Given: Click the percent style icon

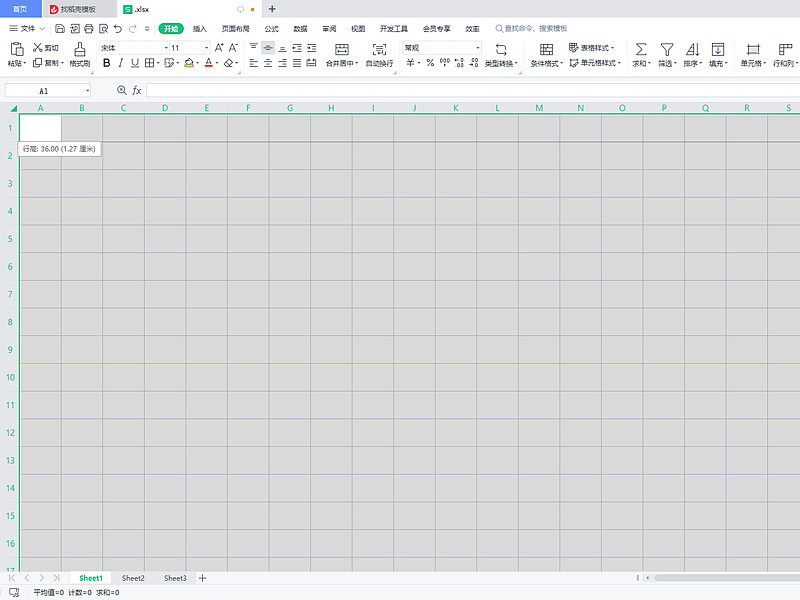Looking at the screenshot, I should click(x=430, y=63).
